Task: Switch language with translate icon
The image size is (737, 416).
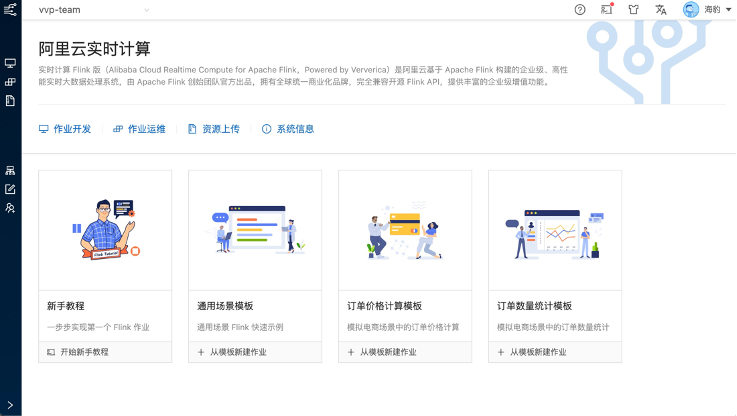Action: tap(661, 9)
